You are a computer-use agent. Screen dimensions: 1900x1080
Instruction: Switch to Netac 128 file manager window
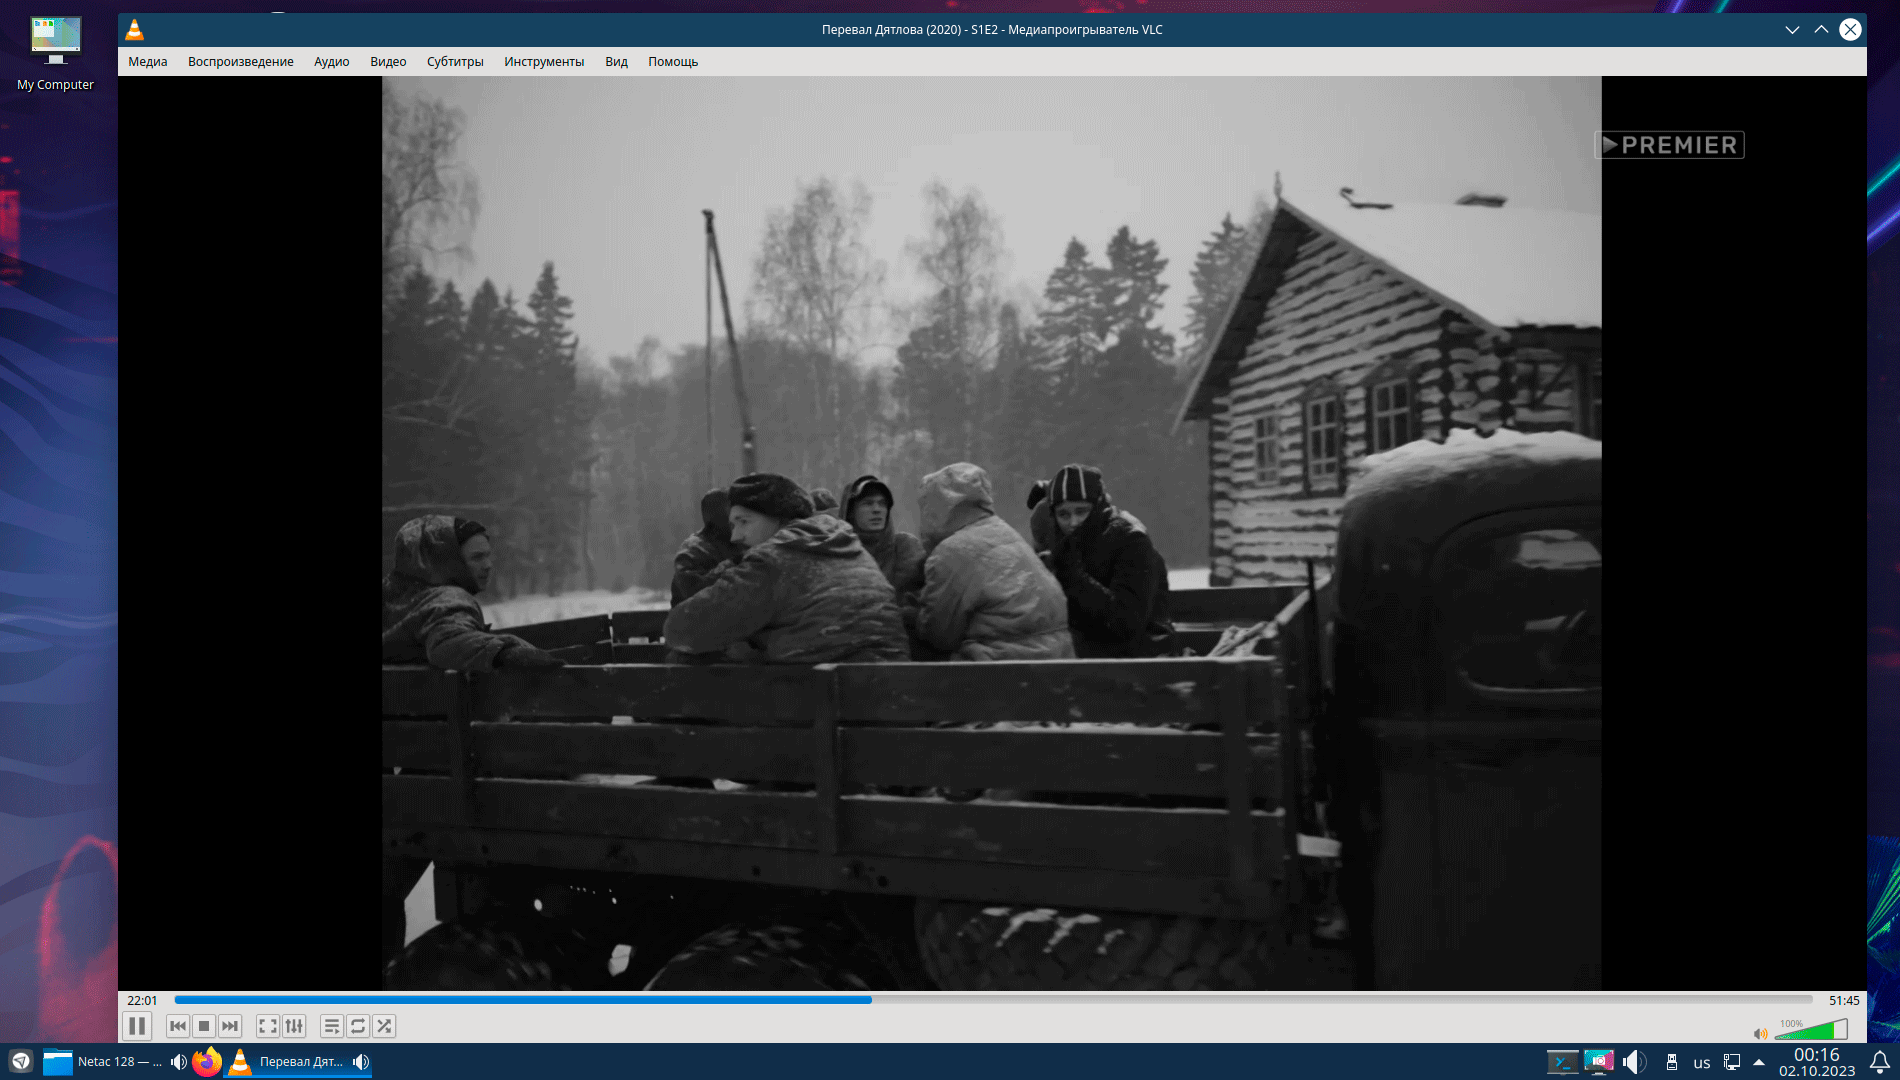coord(103,1061)
